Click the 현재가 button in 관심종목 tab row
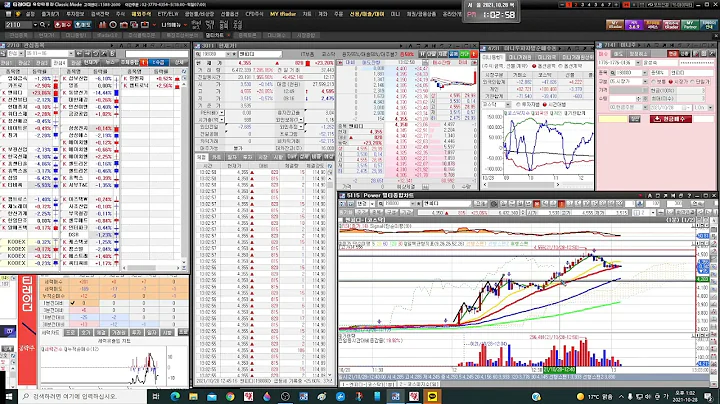 91,62
